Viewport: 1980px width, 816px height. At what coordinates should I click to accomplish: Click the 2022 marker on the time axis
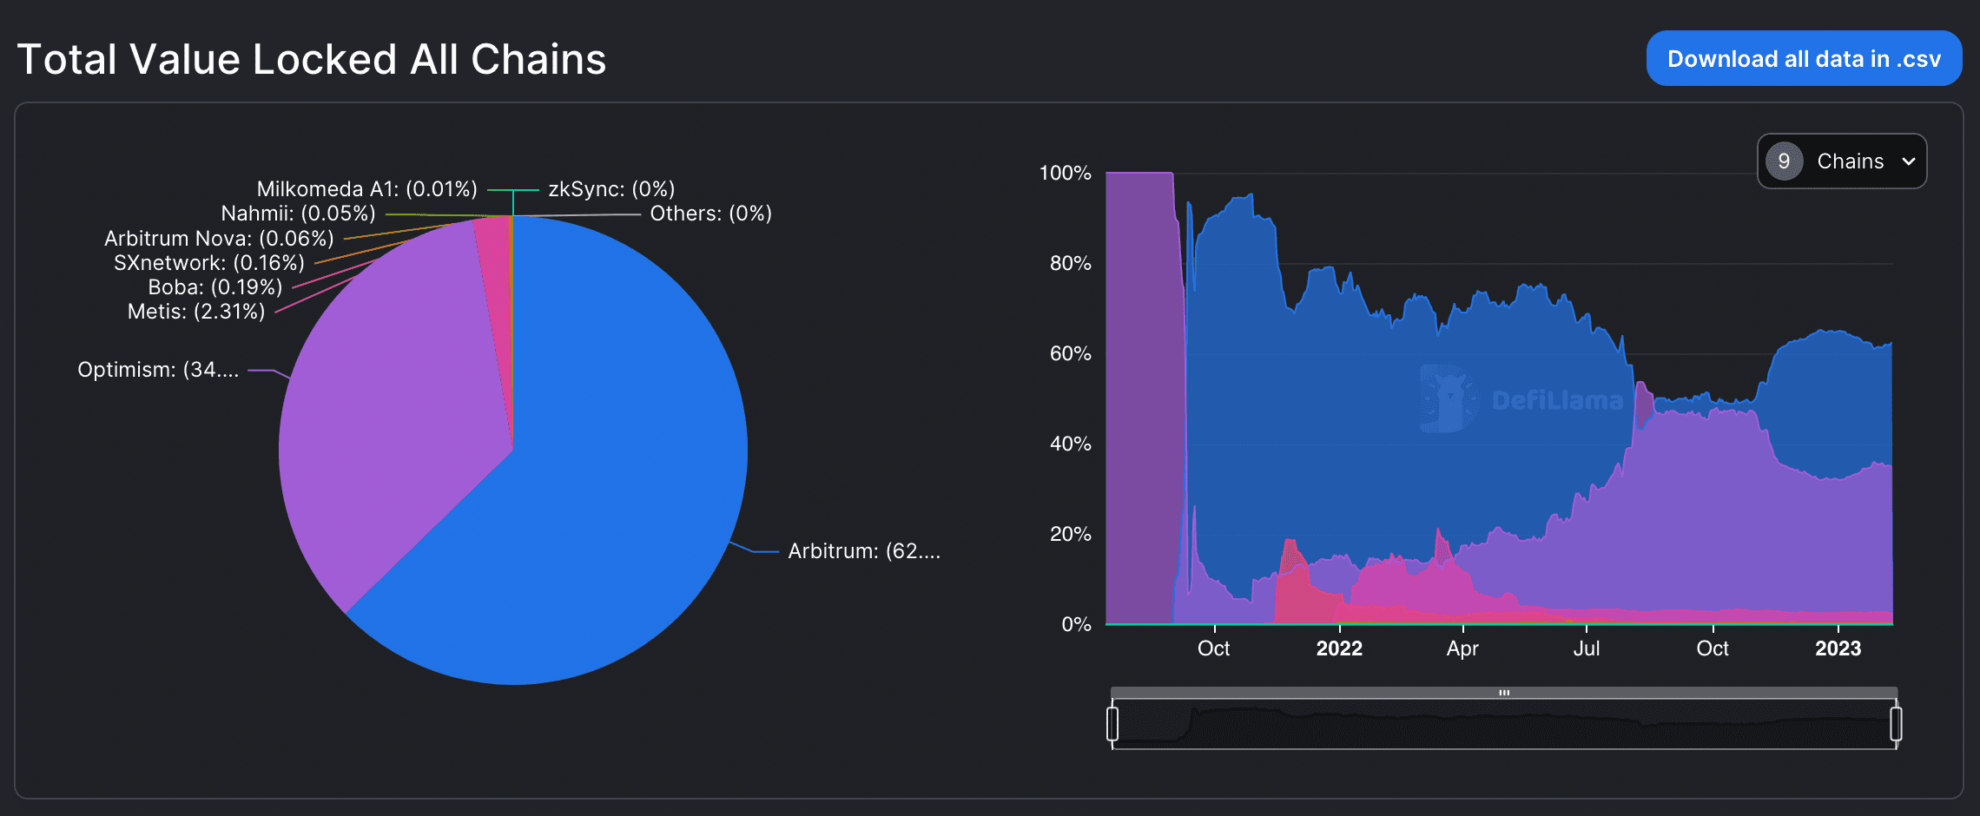1338,648
